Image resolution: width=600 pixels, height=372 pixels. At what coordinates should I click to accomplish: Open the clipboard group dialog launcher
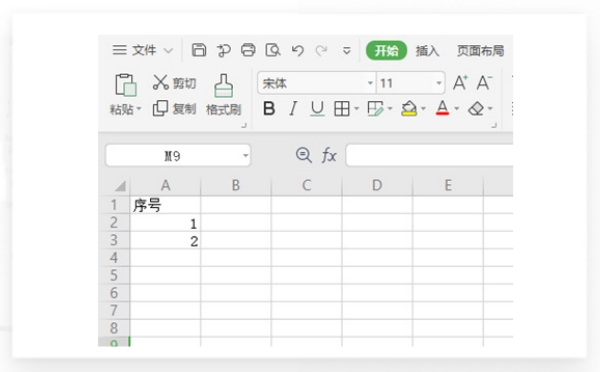[x=244, y=125]
